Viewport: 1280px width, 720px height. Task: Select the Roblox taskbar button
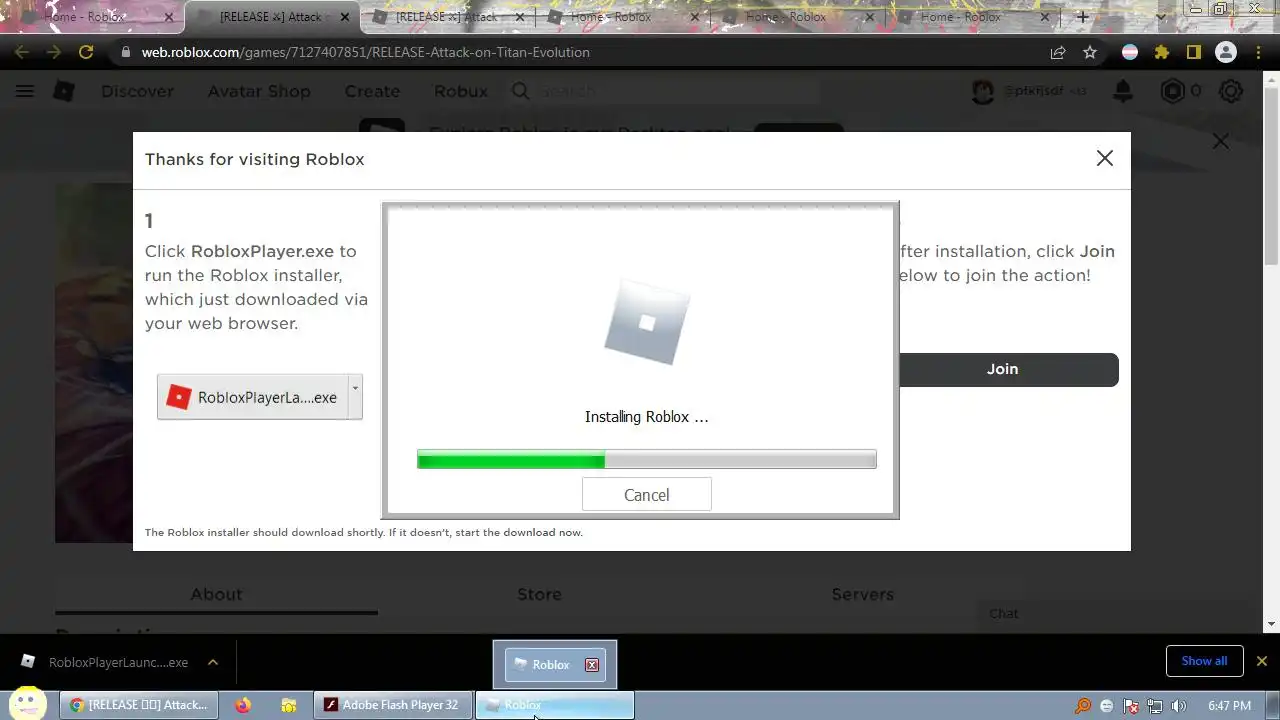click(x=554, y=705)
